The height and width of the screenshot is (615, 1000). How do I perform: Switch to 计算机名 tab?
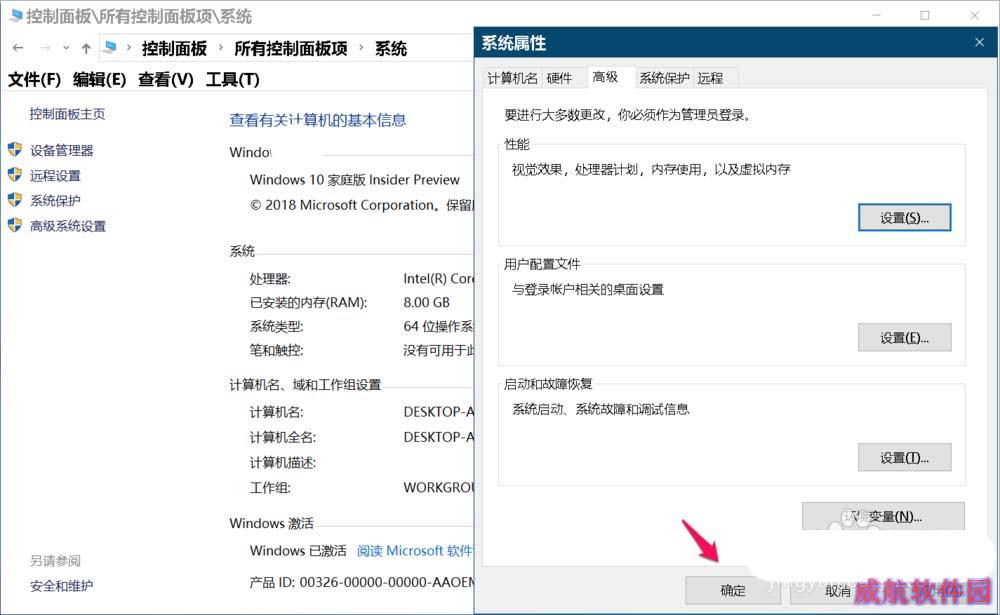tap(512, 78)
